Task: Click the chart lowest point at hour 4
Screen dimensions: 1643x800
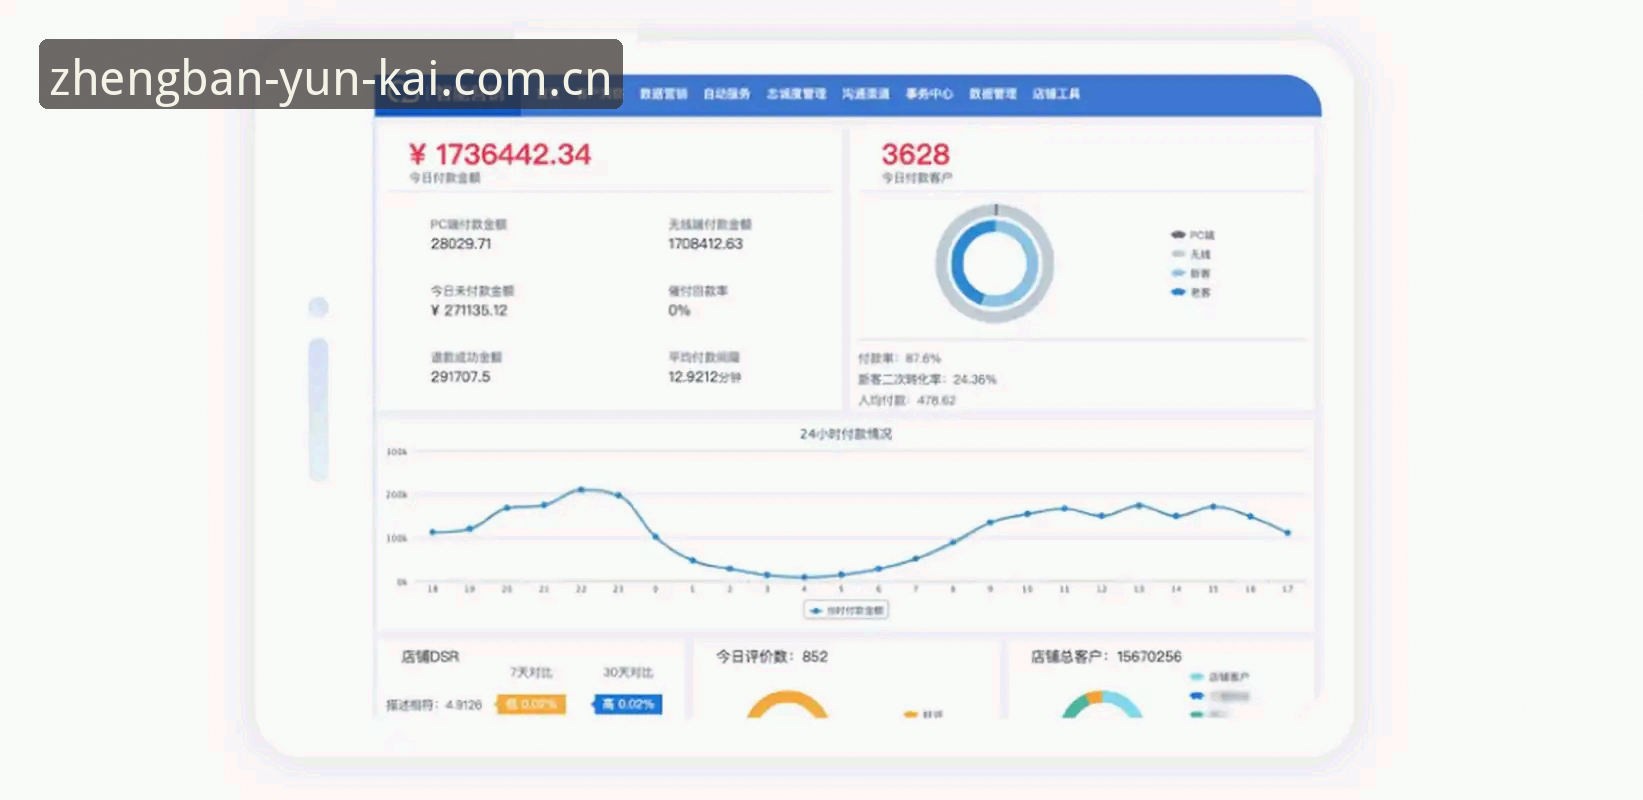Action: tap(804, 577)
